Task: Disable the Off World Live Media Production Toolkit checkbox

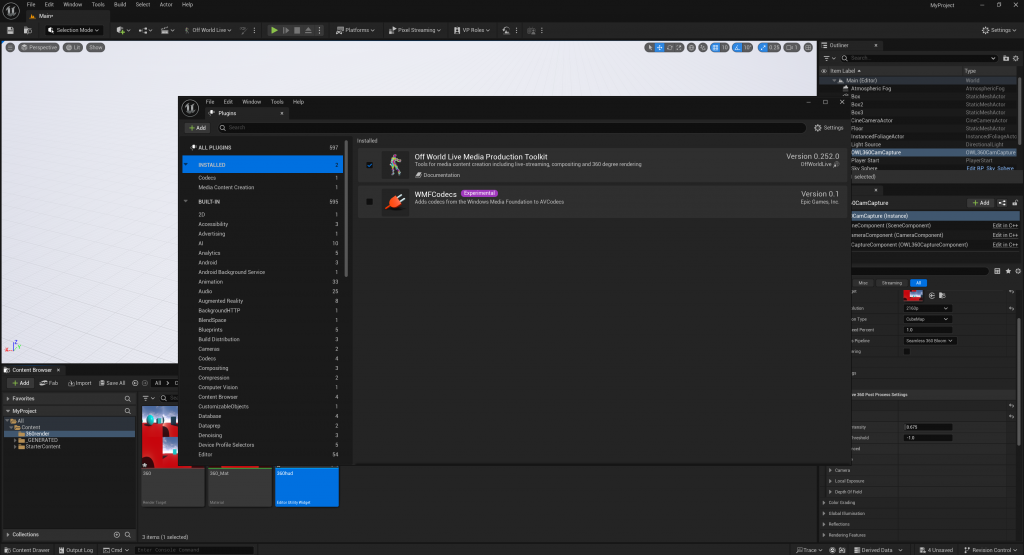Action: coord(370,165)
